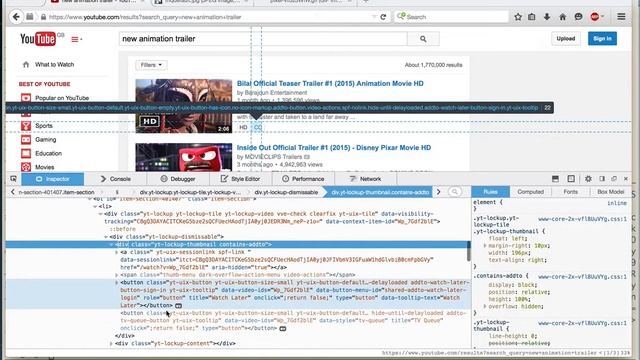640x360 pixels.
Task: Collapse the yt-lockup-thumbnail div node
Action: [111, 244]
